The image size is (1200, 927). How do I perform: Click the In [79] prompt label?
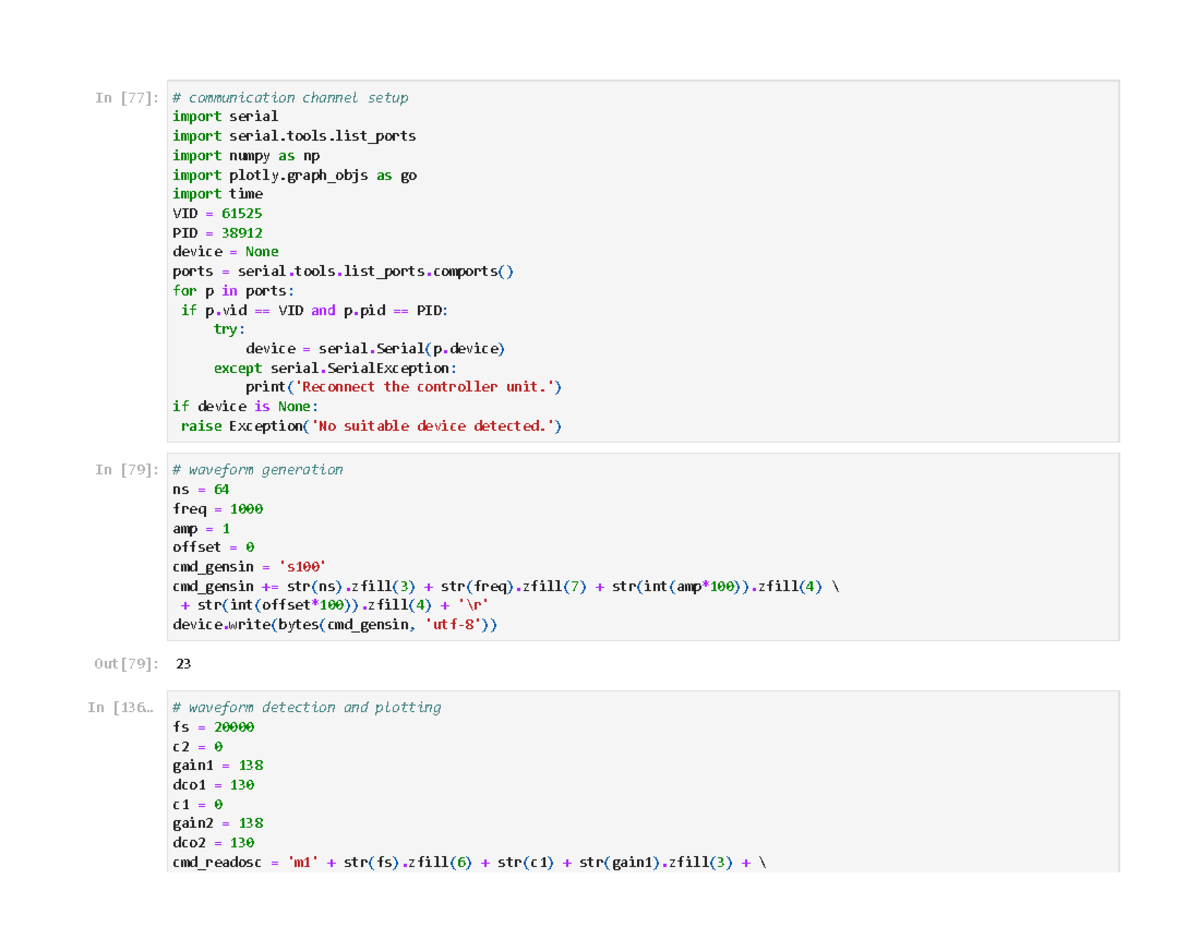tap(127, 470)
